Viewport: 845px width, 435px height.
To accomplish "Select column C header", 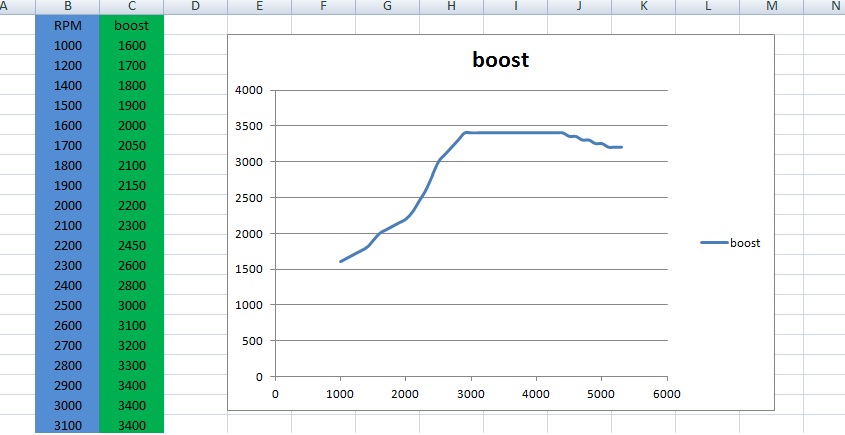I will [131, 6].
